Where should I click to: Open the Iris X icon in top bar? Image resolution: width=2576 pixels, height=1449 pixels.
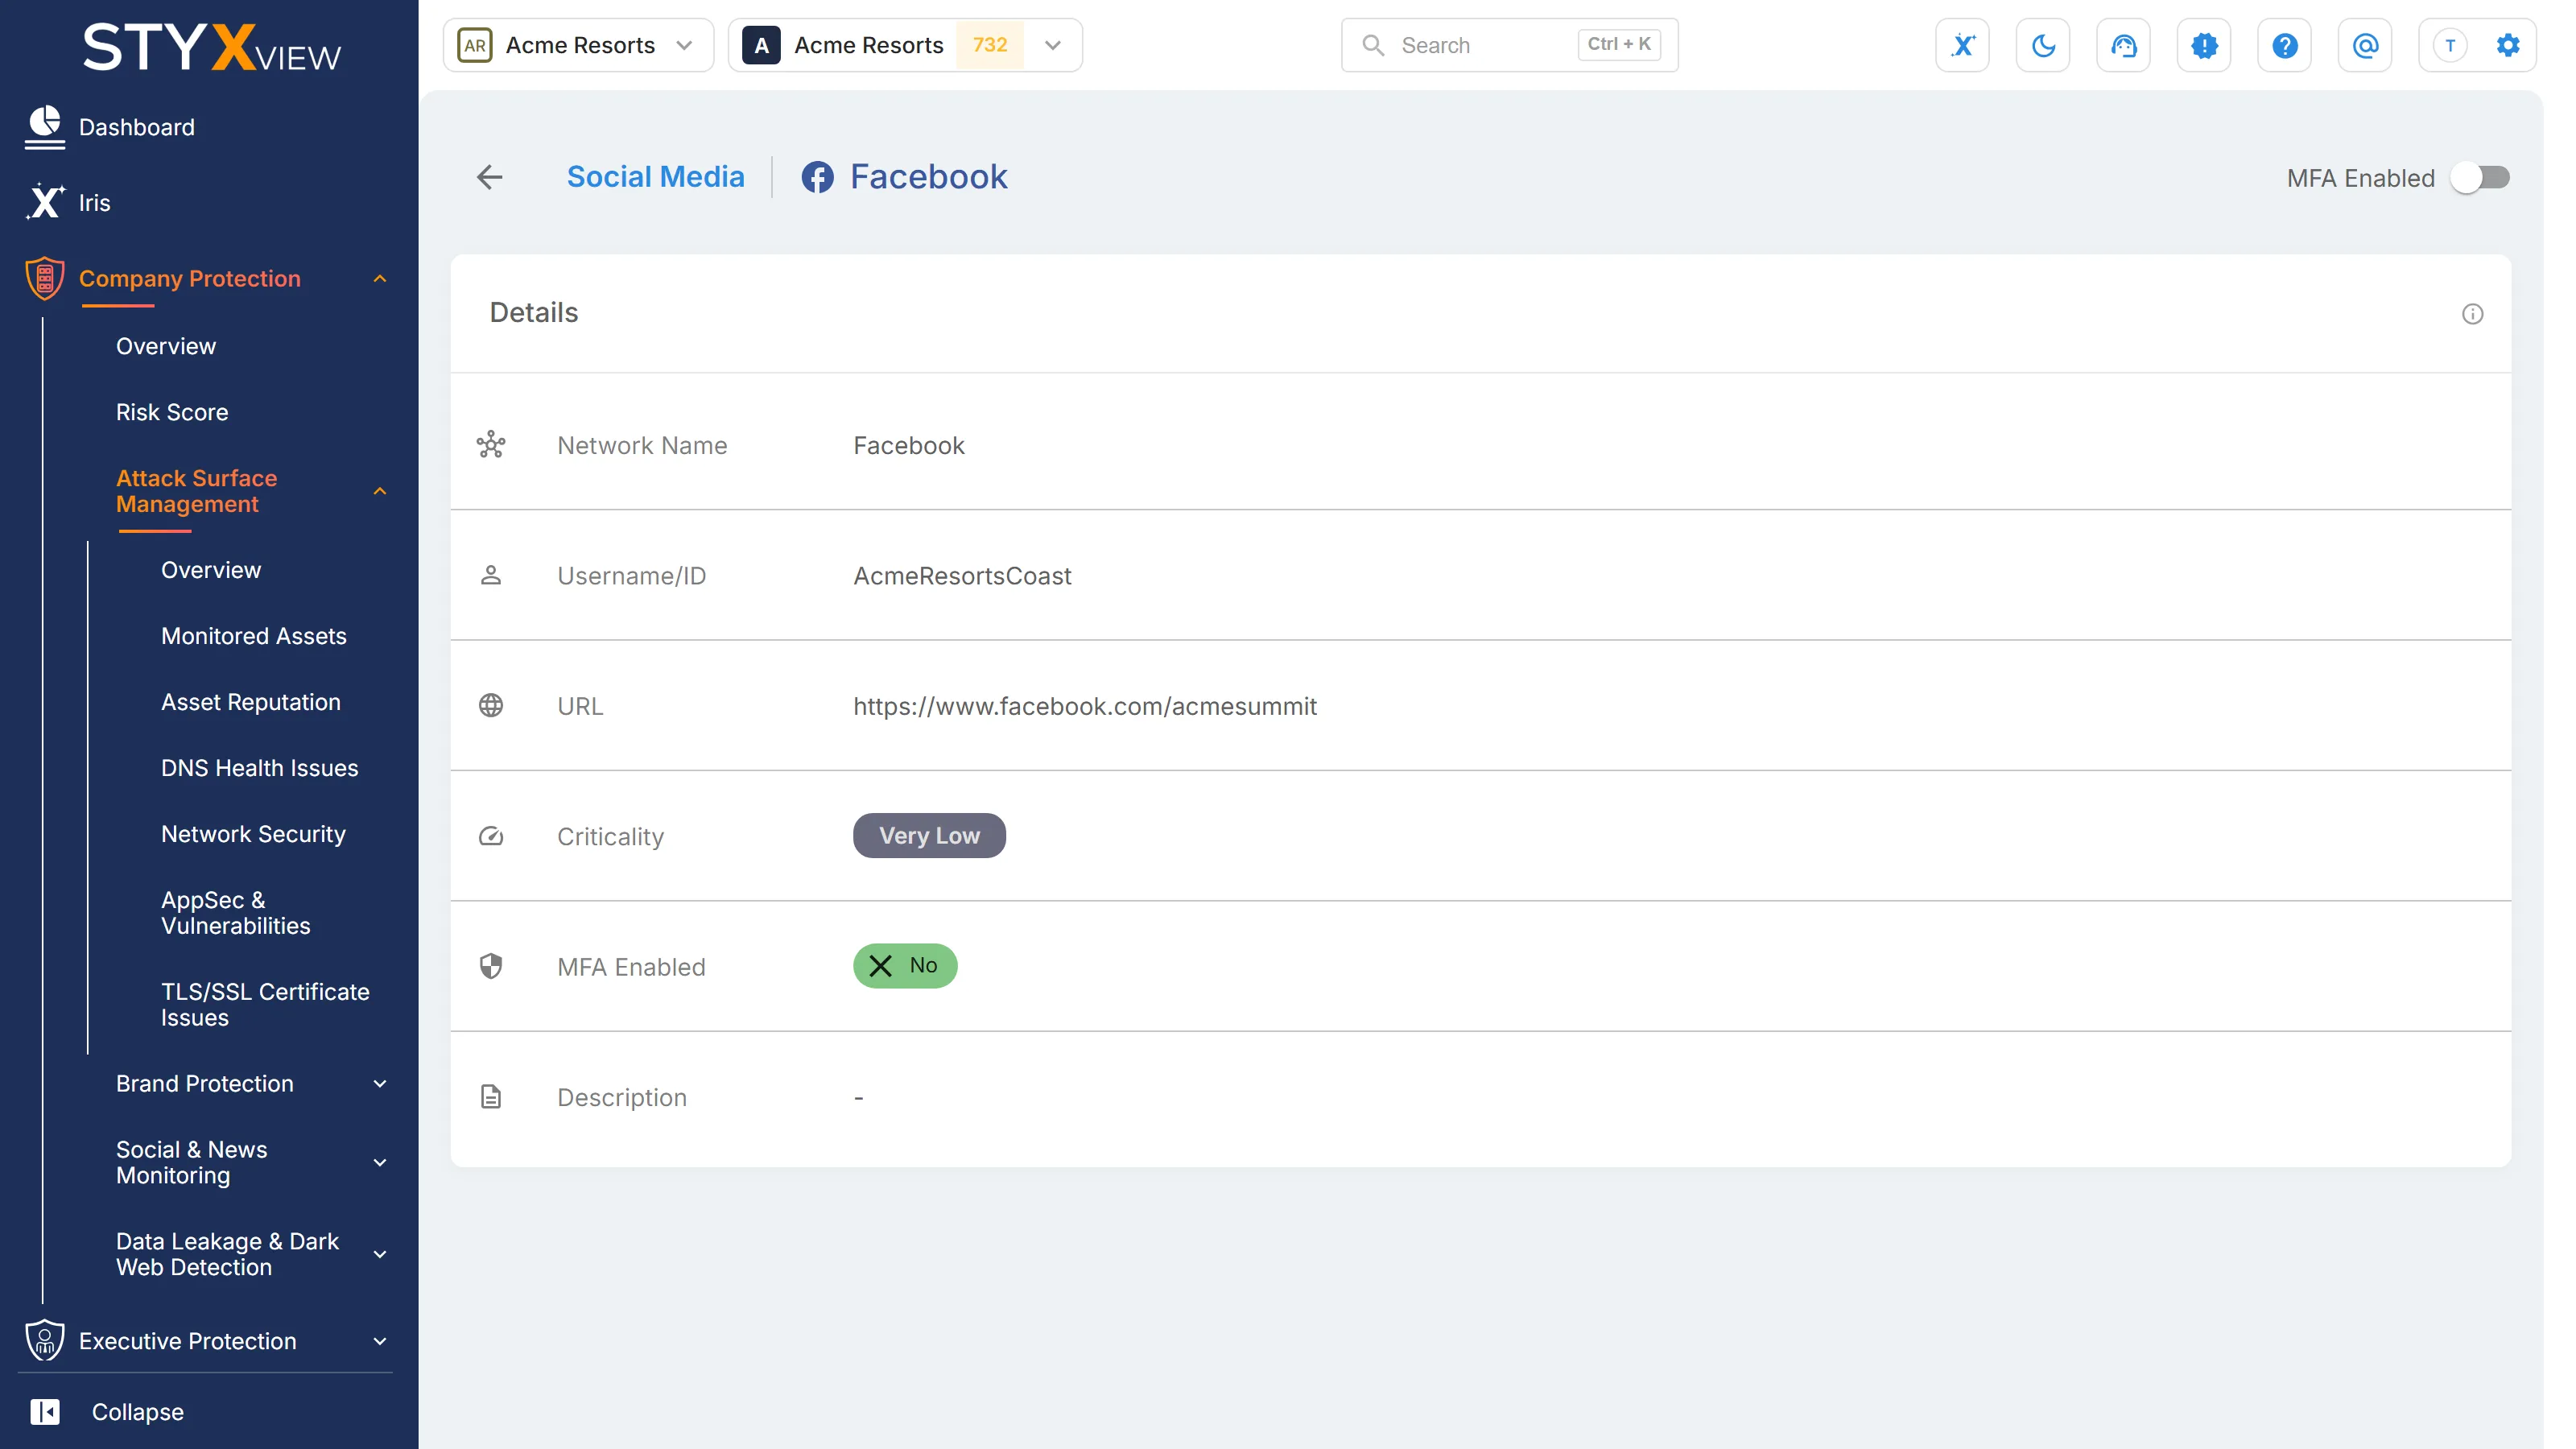coord(1962,45)
